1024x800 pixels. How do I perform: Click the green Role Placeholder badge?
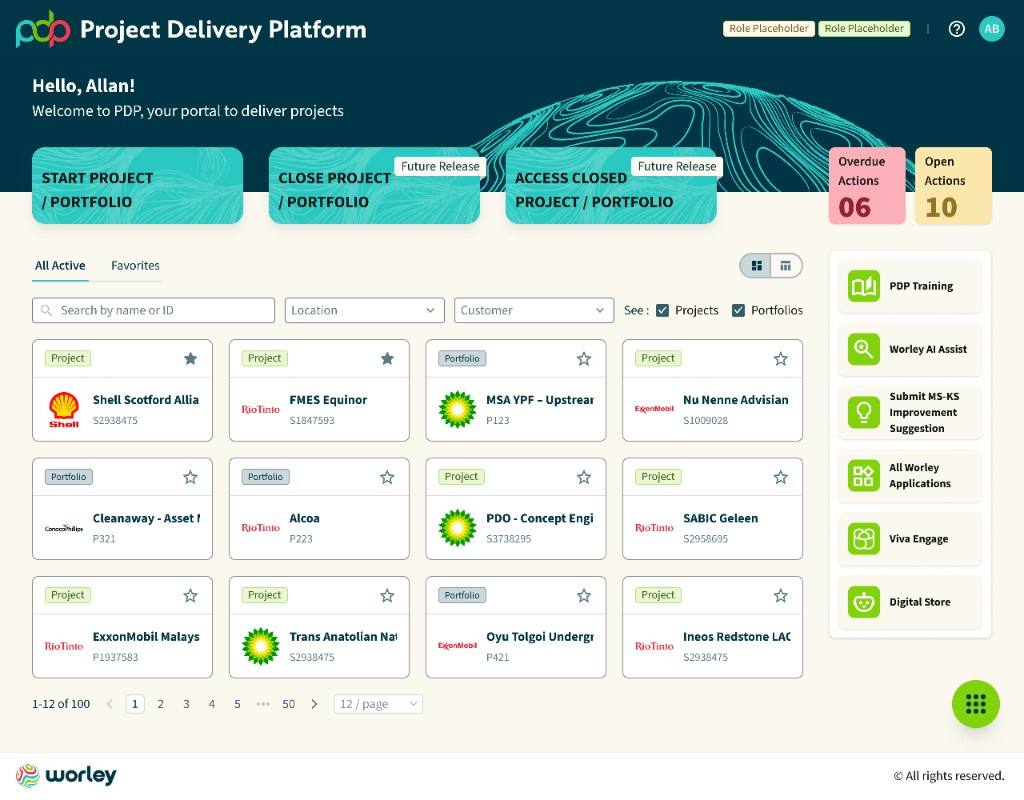864,29
